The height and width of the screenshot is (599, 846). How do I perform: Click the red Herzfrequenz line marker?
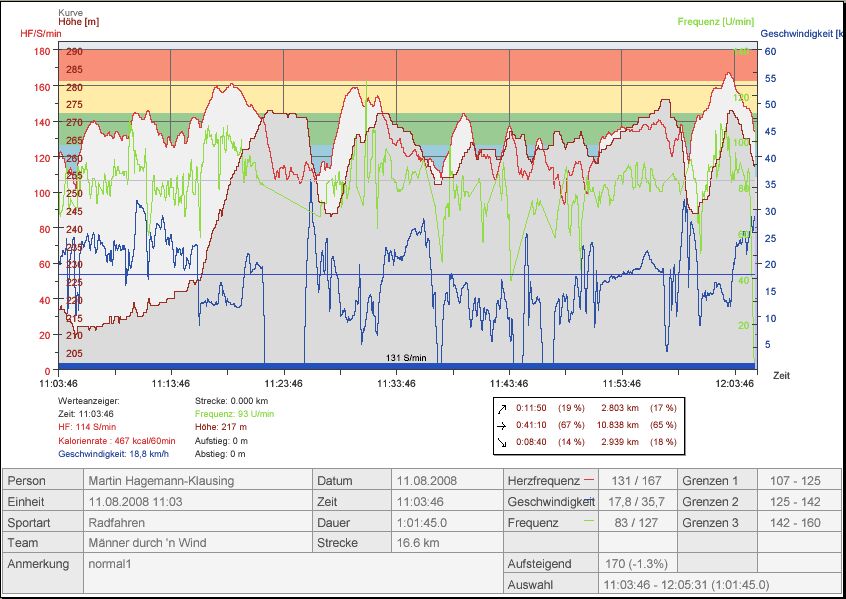588,480
